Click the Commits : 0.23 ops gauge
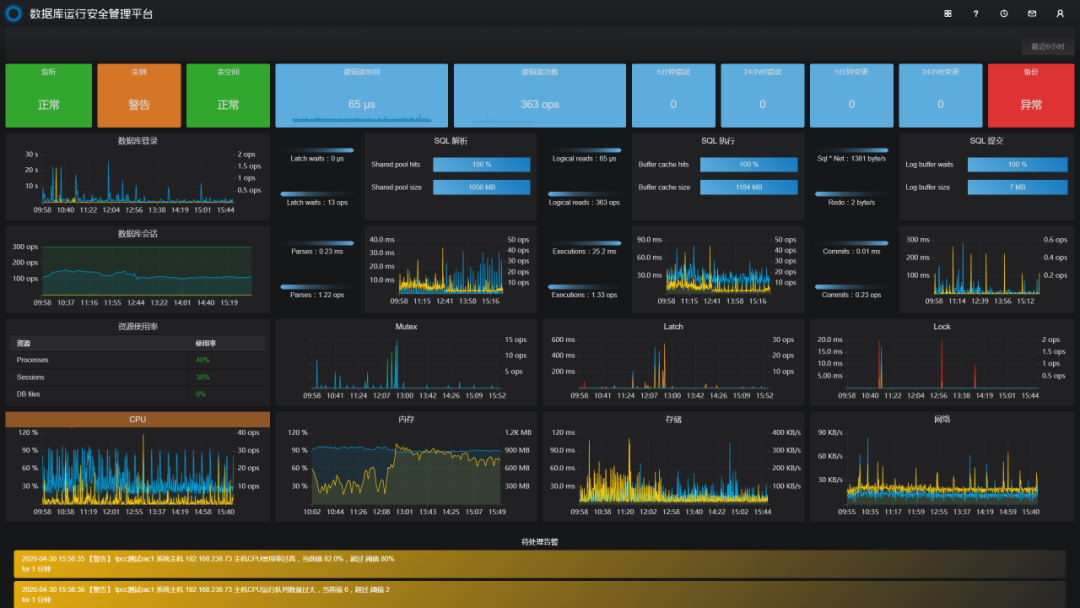Screen dimensions: 1080x608 tap(851, 291)
